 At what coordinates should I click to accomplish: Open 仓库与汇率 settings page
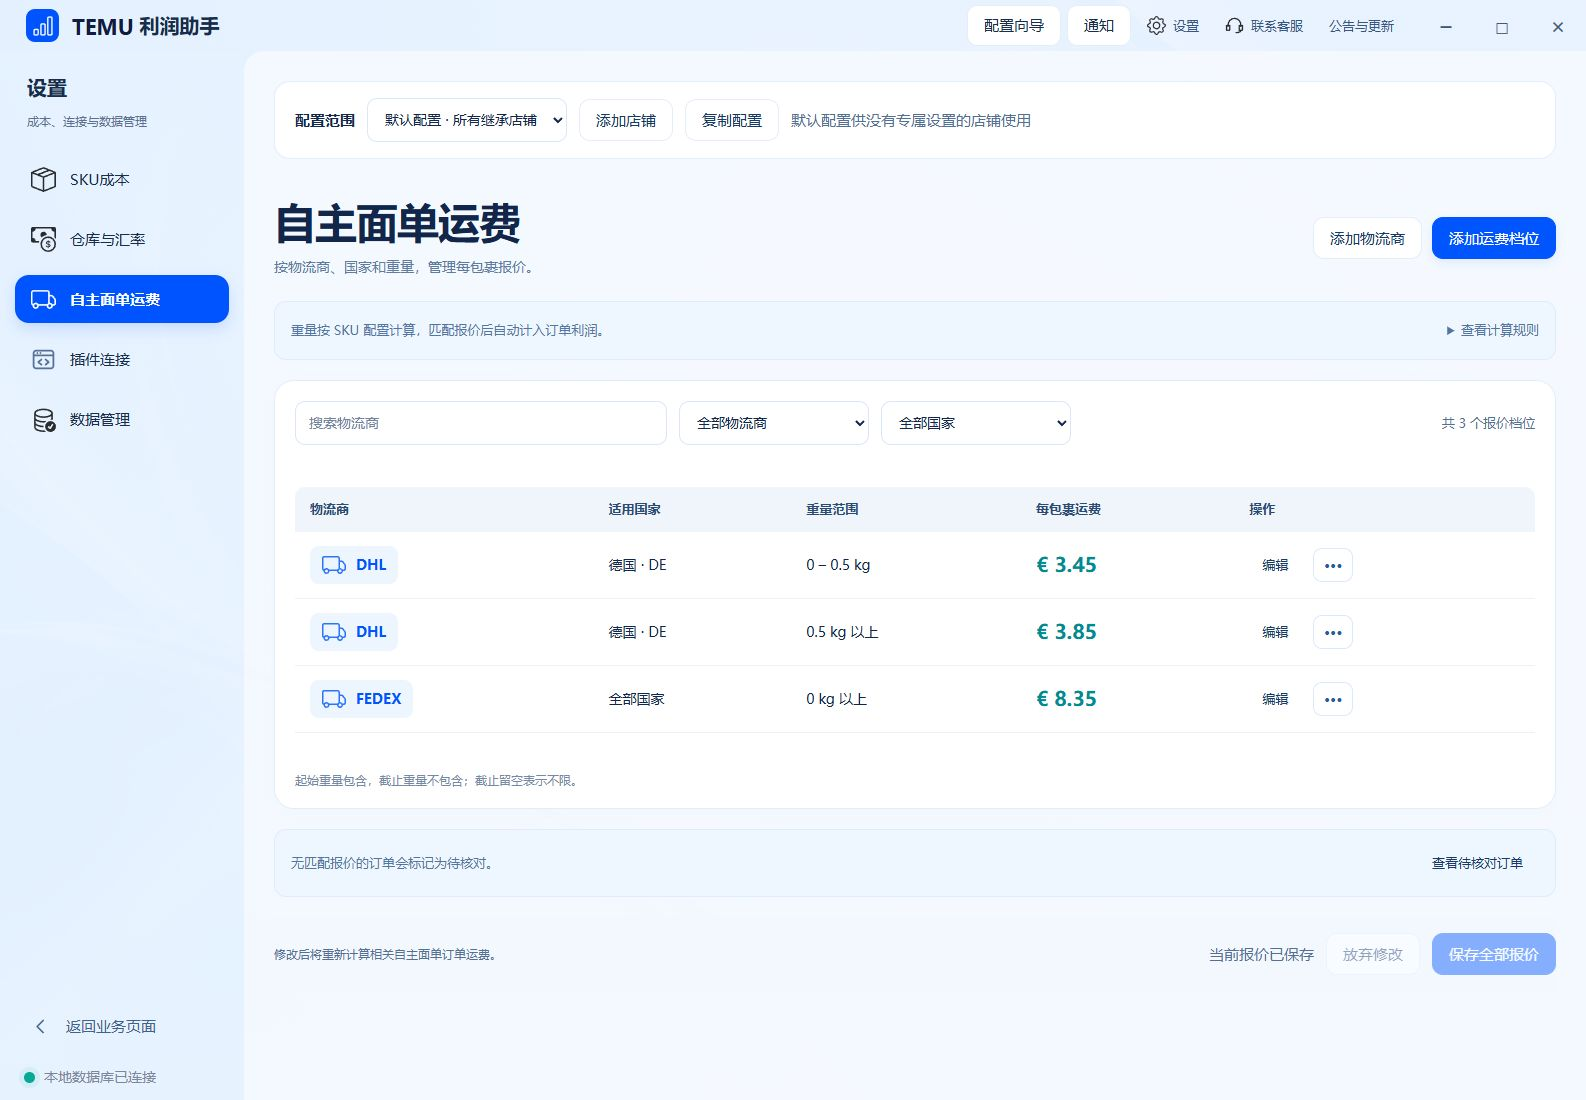coord(122,239)
